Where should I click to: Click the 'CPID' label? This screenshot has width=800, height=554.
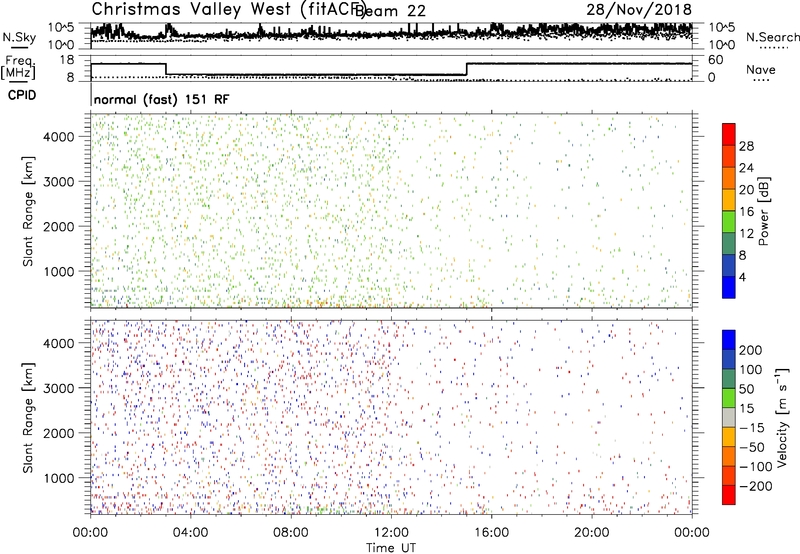pos(22,95)
